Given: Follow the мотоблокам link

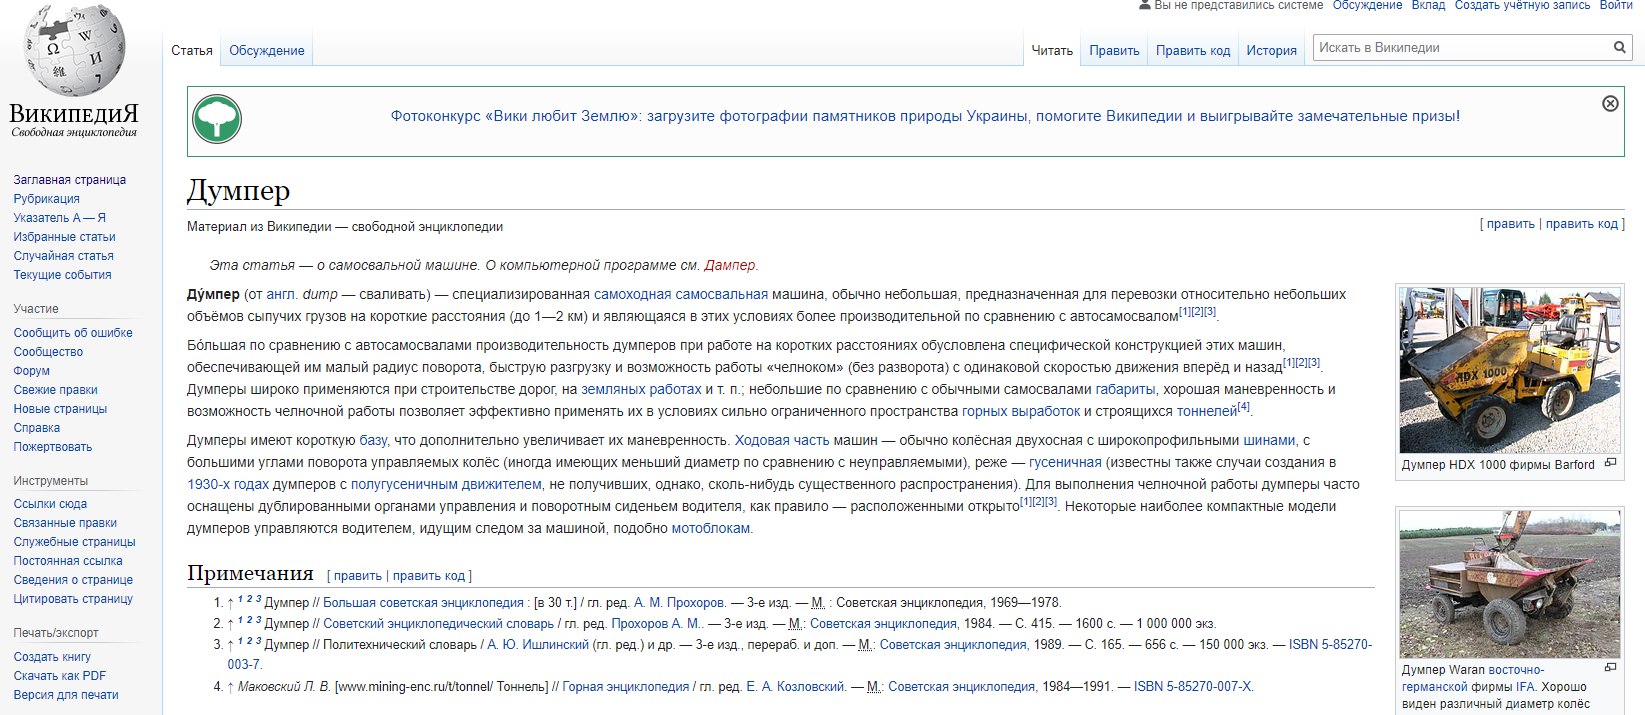Looking at the screenshot, I should (710, 528).
